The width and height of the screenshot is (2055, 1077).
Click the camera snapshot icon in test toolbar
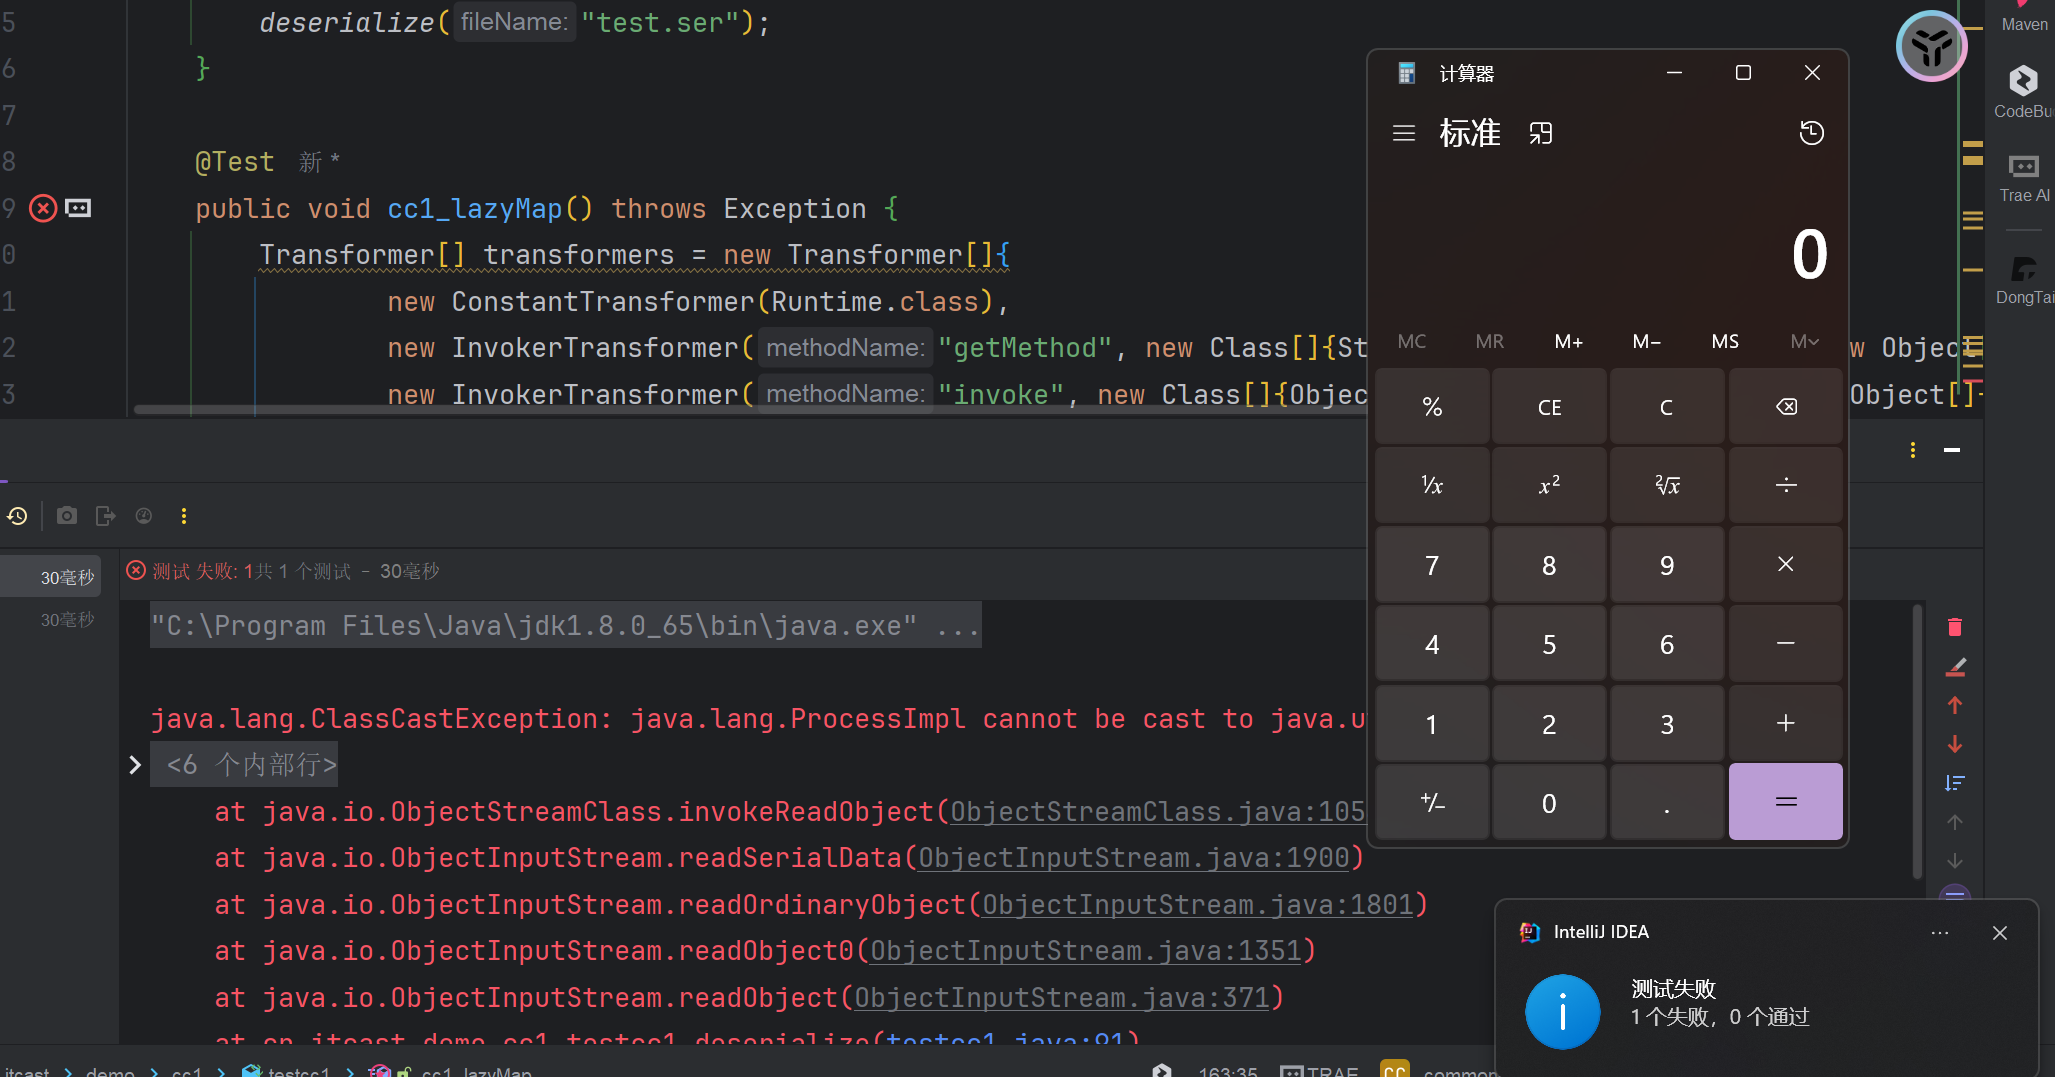click(x=66, y=516)
